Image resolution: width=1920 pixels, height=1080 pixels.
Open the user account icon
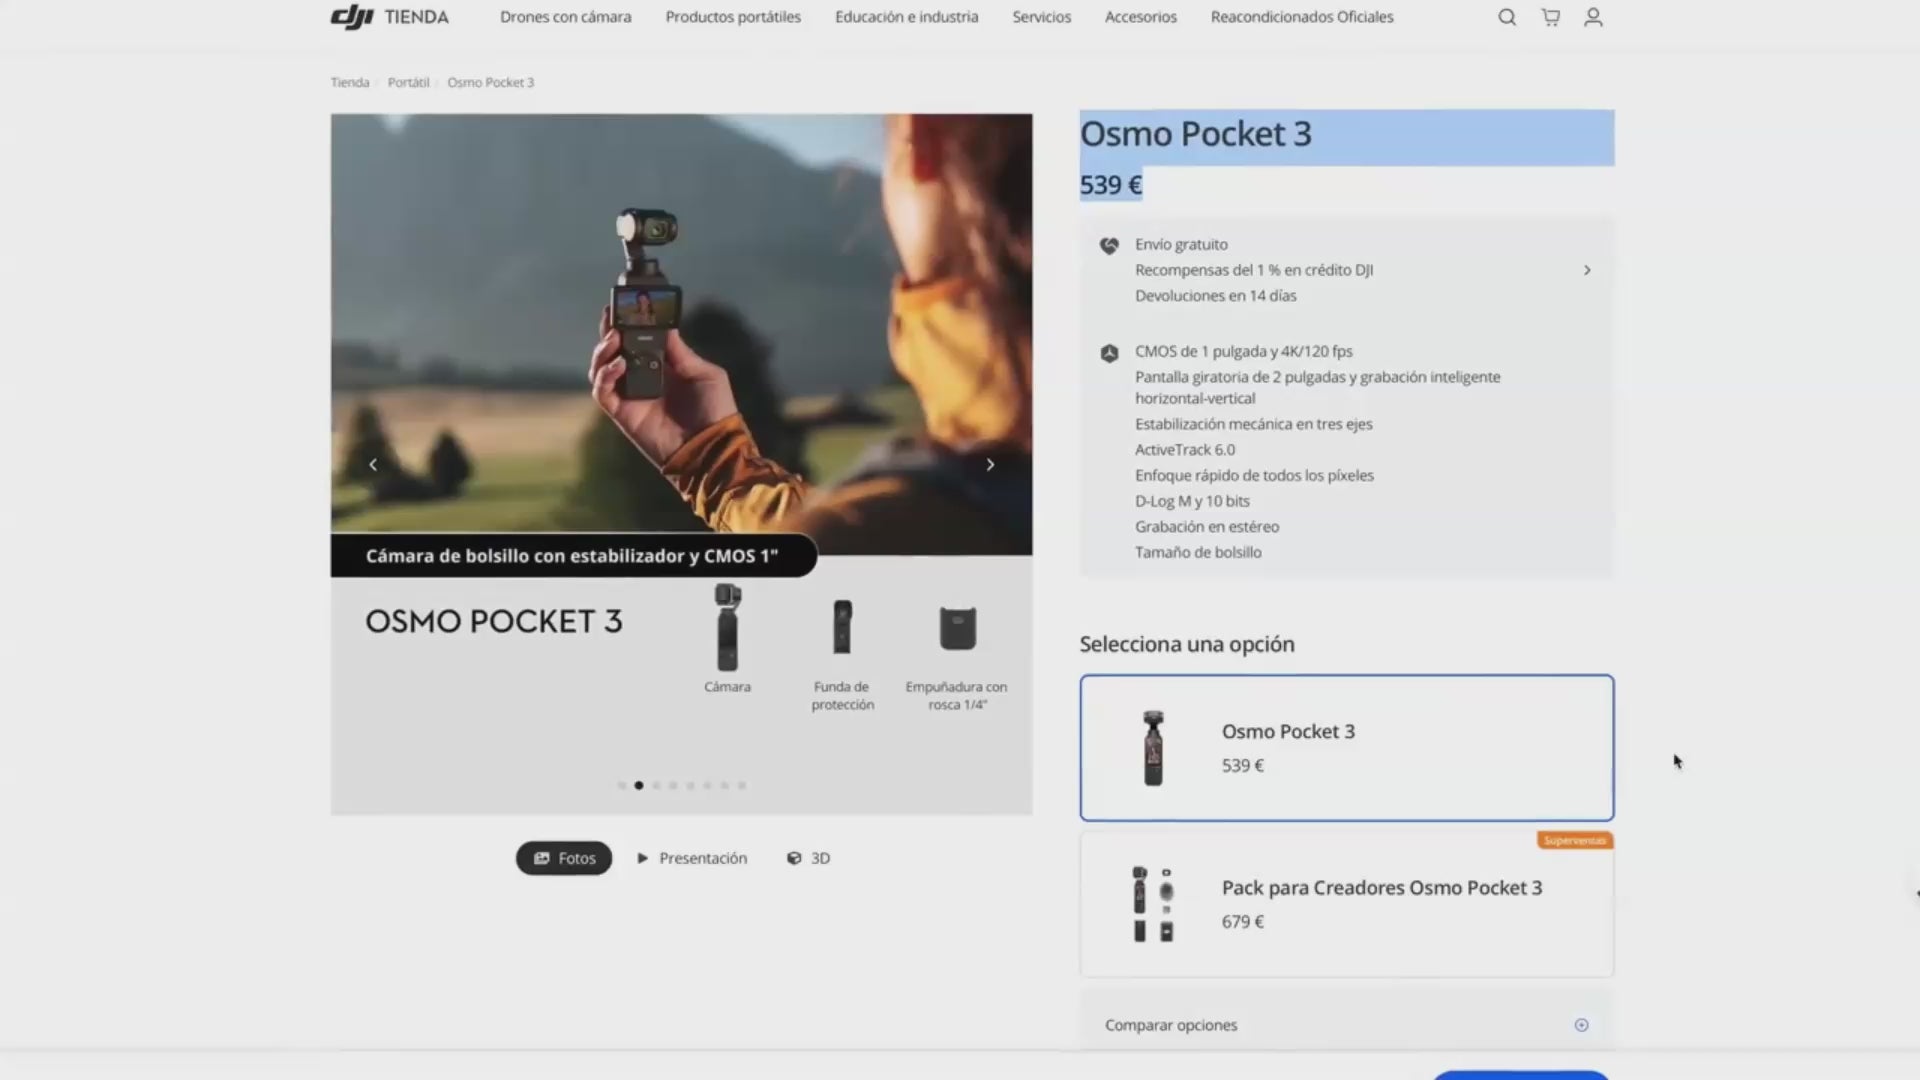[1594, 17]
